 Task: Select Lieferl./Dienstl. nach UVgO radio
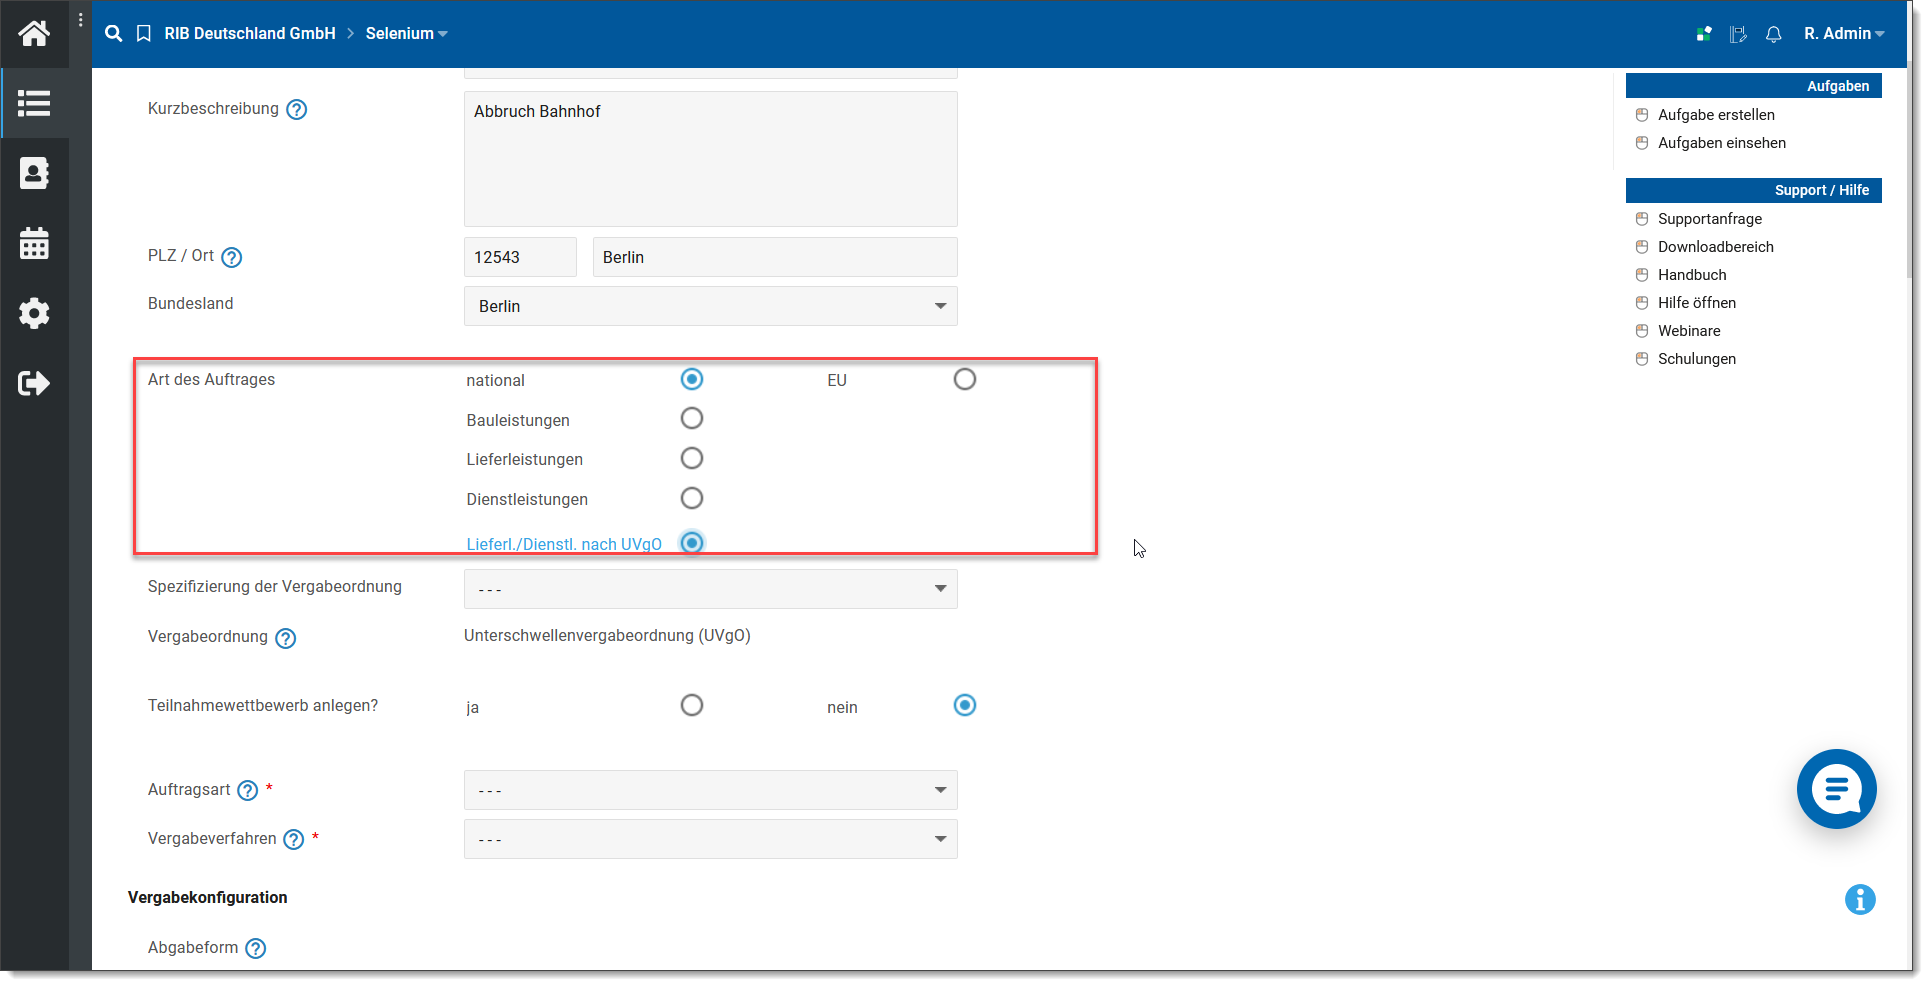coord(692,542)
